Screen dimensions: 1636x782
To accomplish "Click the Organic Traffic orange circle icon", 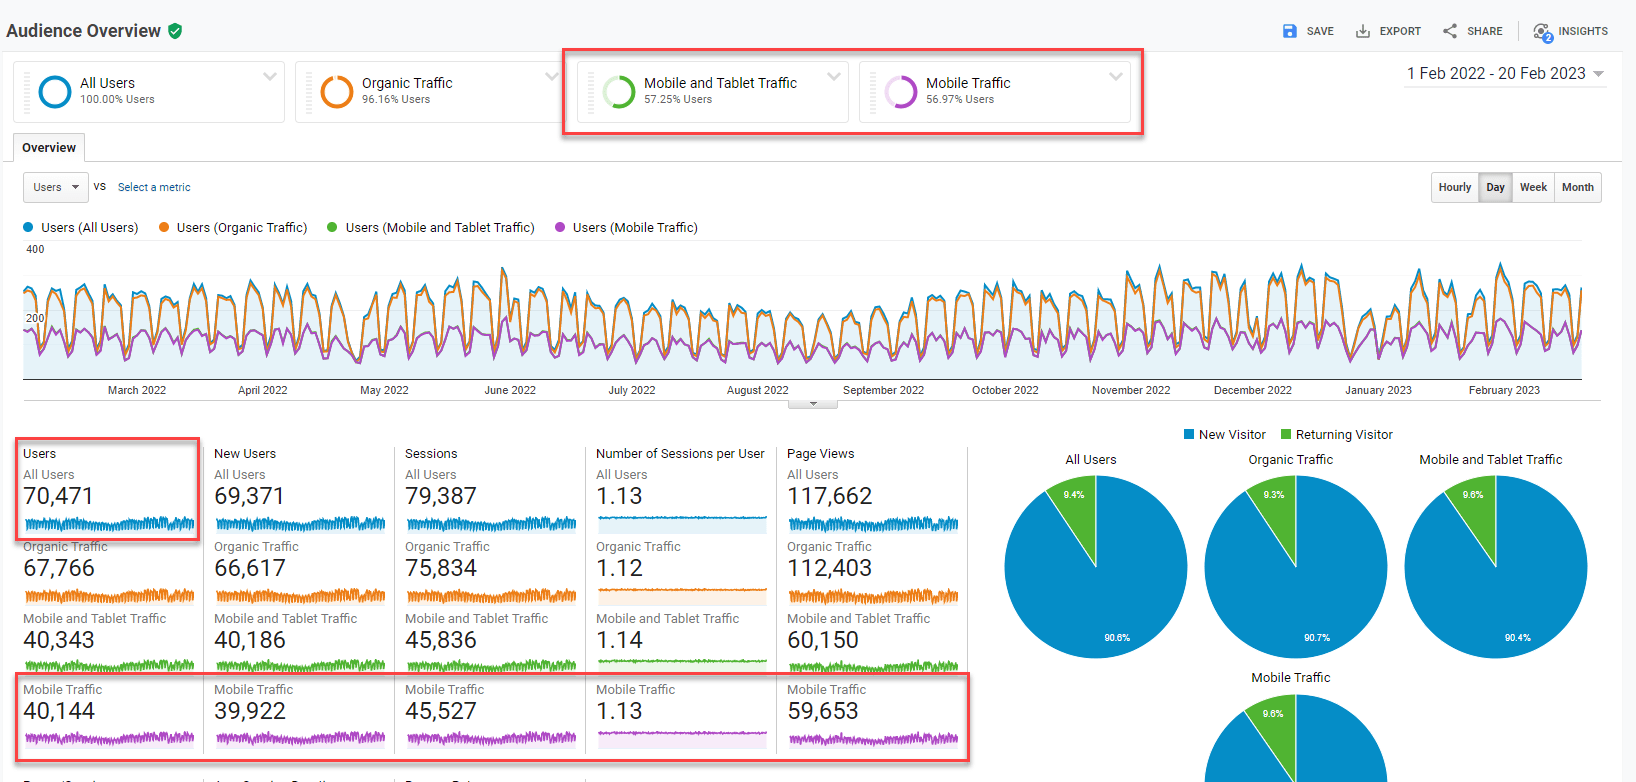I will click(336, 91).
